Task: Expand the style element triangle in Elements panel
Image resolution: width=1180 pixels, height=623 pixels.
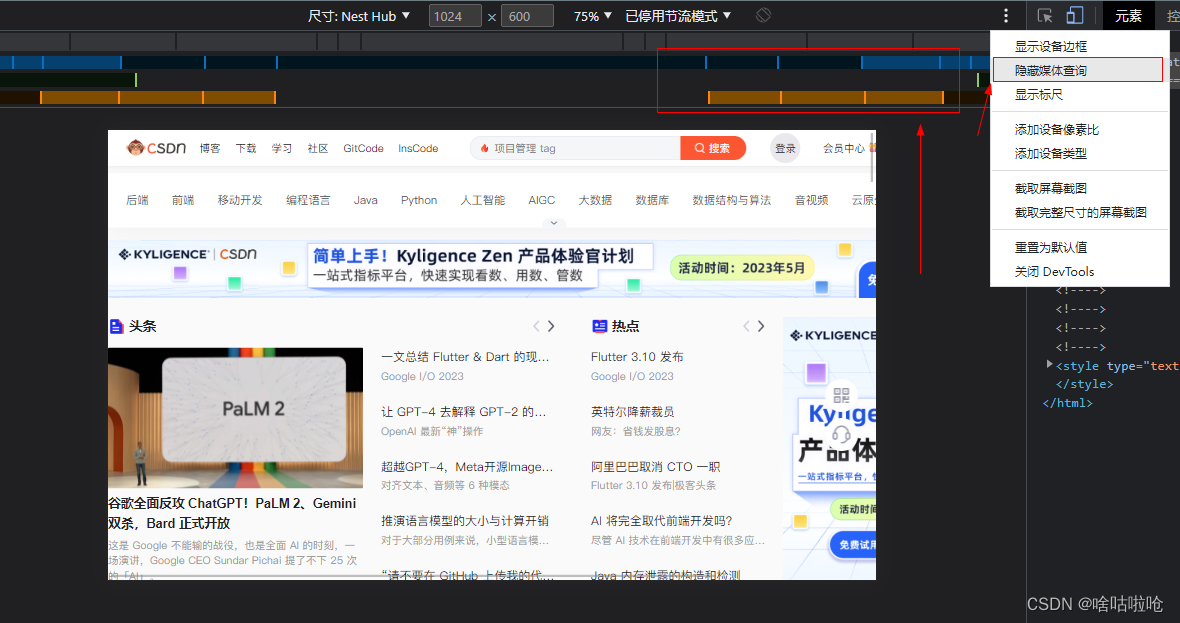Action: (x=1049, y=364)
